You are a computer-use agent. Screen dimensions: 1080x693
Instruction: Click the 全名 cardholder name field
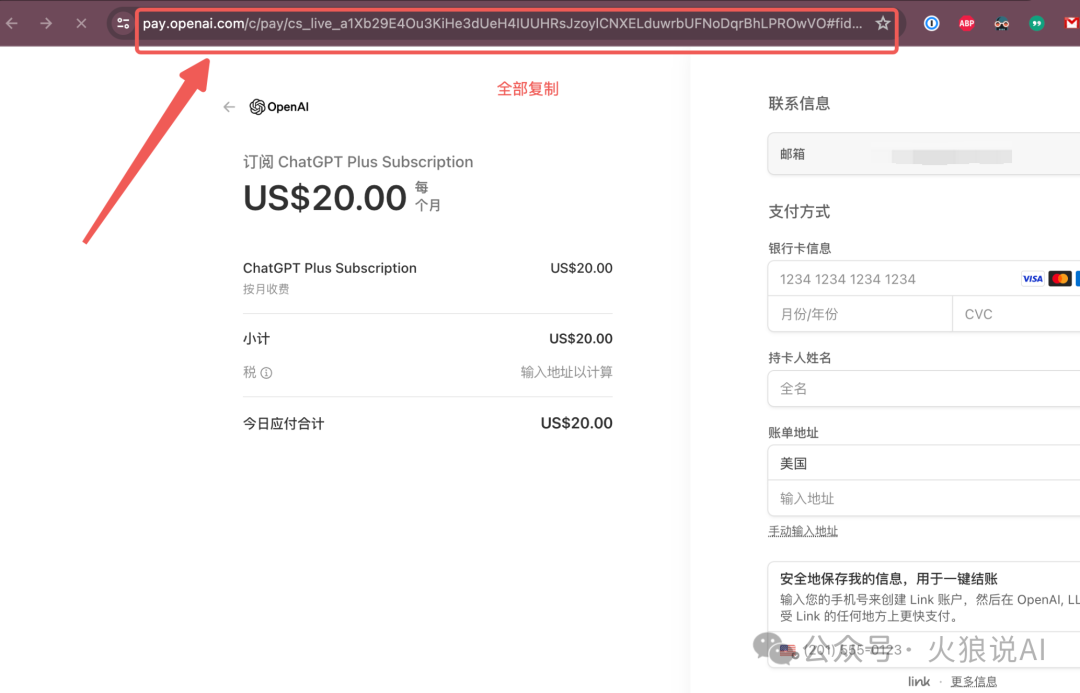pyautogui.click(x=920, y=389)
